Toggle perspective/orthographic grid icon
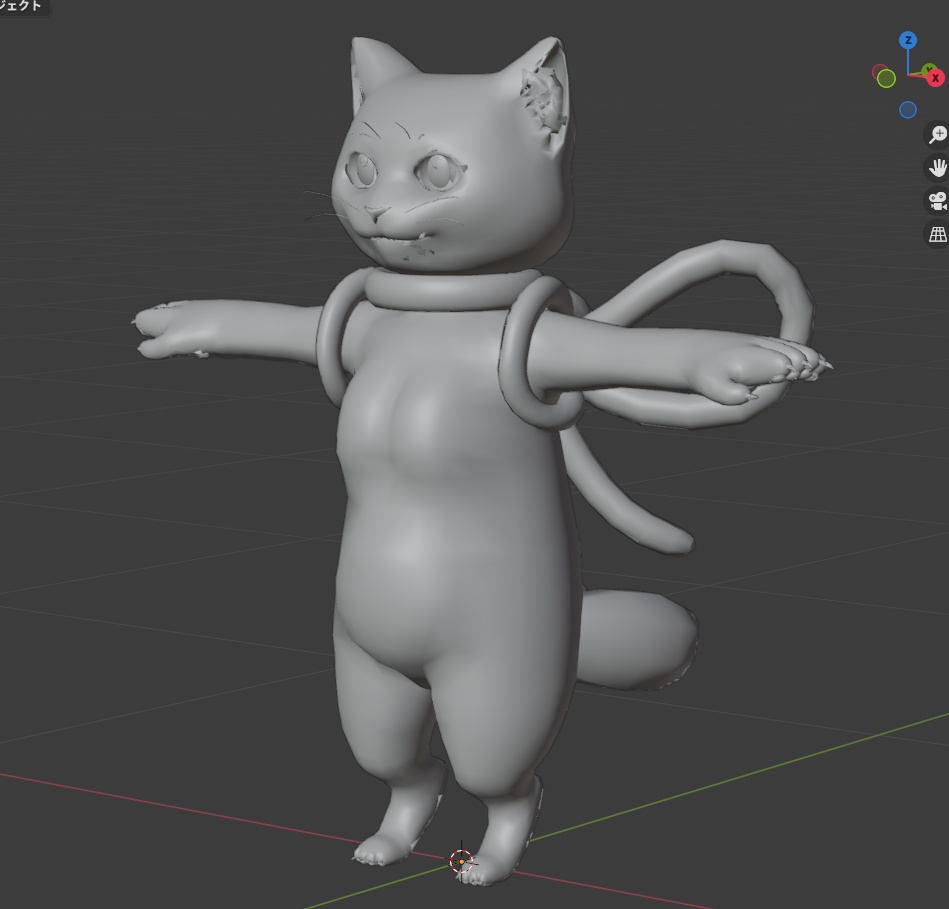The image size is (949, 909). [937, 234]
